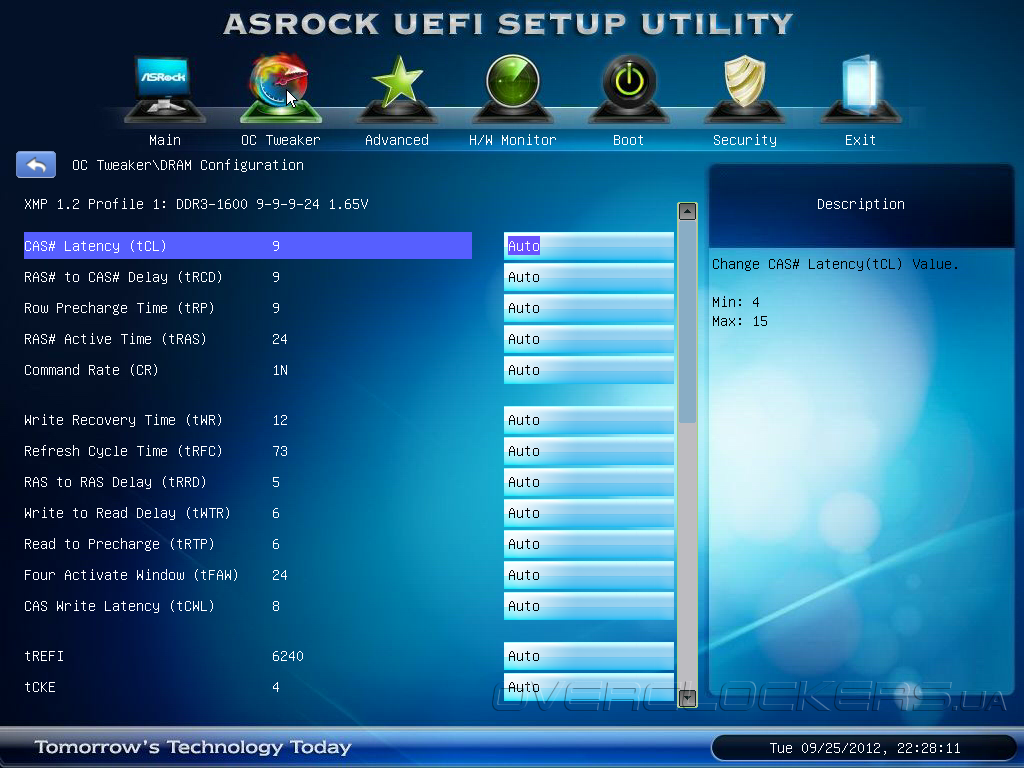This screenshot has width=1024, height=768.
Task: Open the RAS to RAS Delay Auto field
Action: point(588,482)
